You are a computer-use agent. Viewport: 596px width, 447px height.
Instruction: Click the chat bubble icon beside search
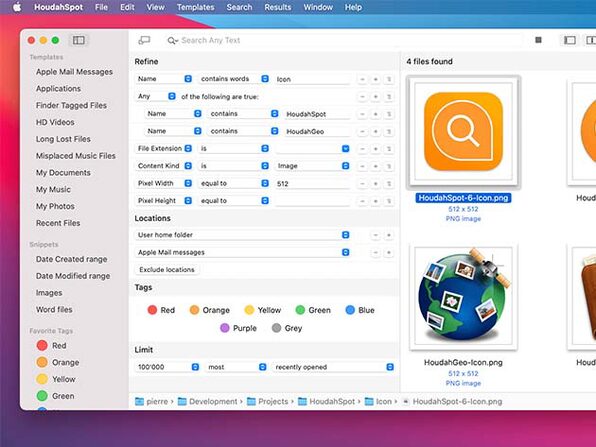(x=144, y=40)
